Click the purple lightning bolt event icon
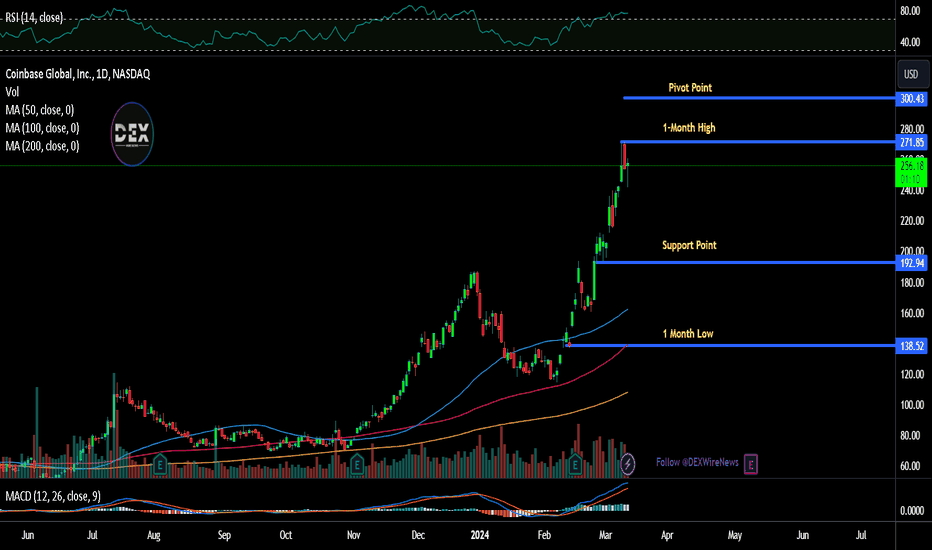This screenshot has width=932, height=550. 628,464
